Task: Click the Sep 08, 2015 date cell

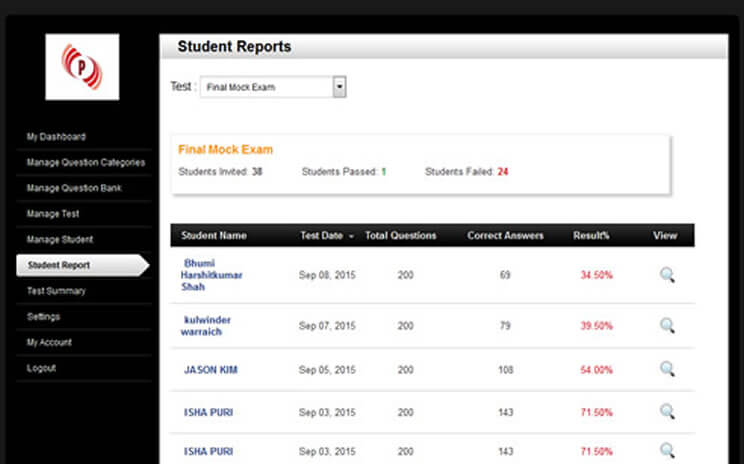Action: (327, 275)
